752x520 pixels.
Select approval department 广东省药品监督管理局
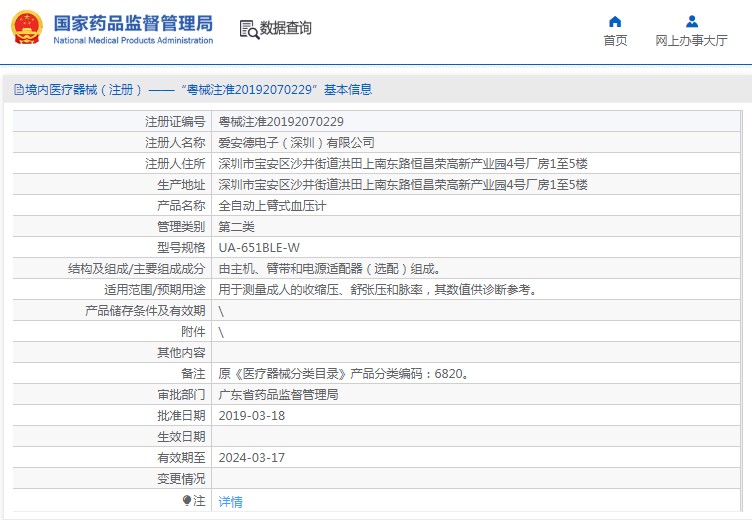click(x=279, y=395)
